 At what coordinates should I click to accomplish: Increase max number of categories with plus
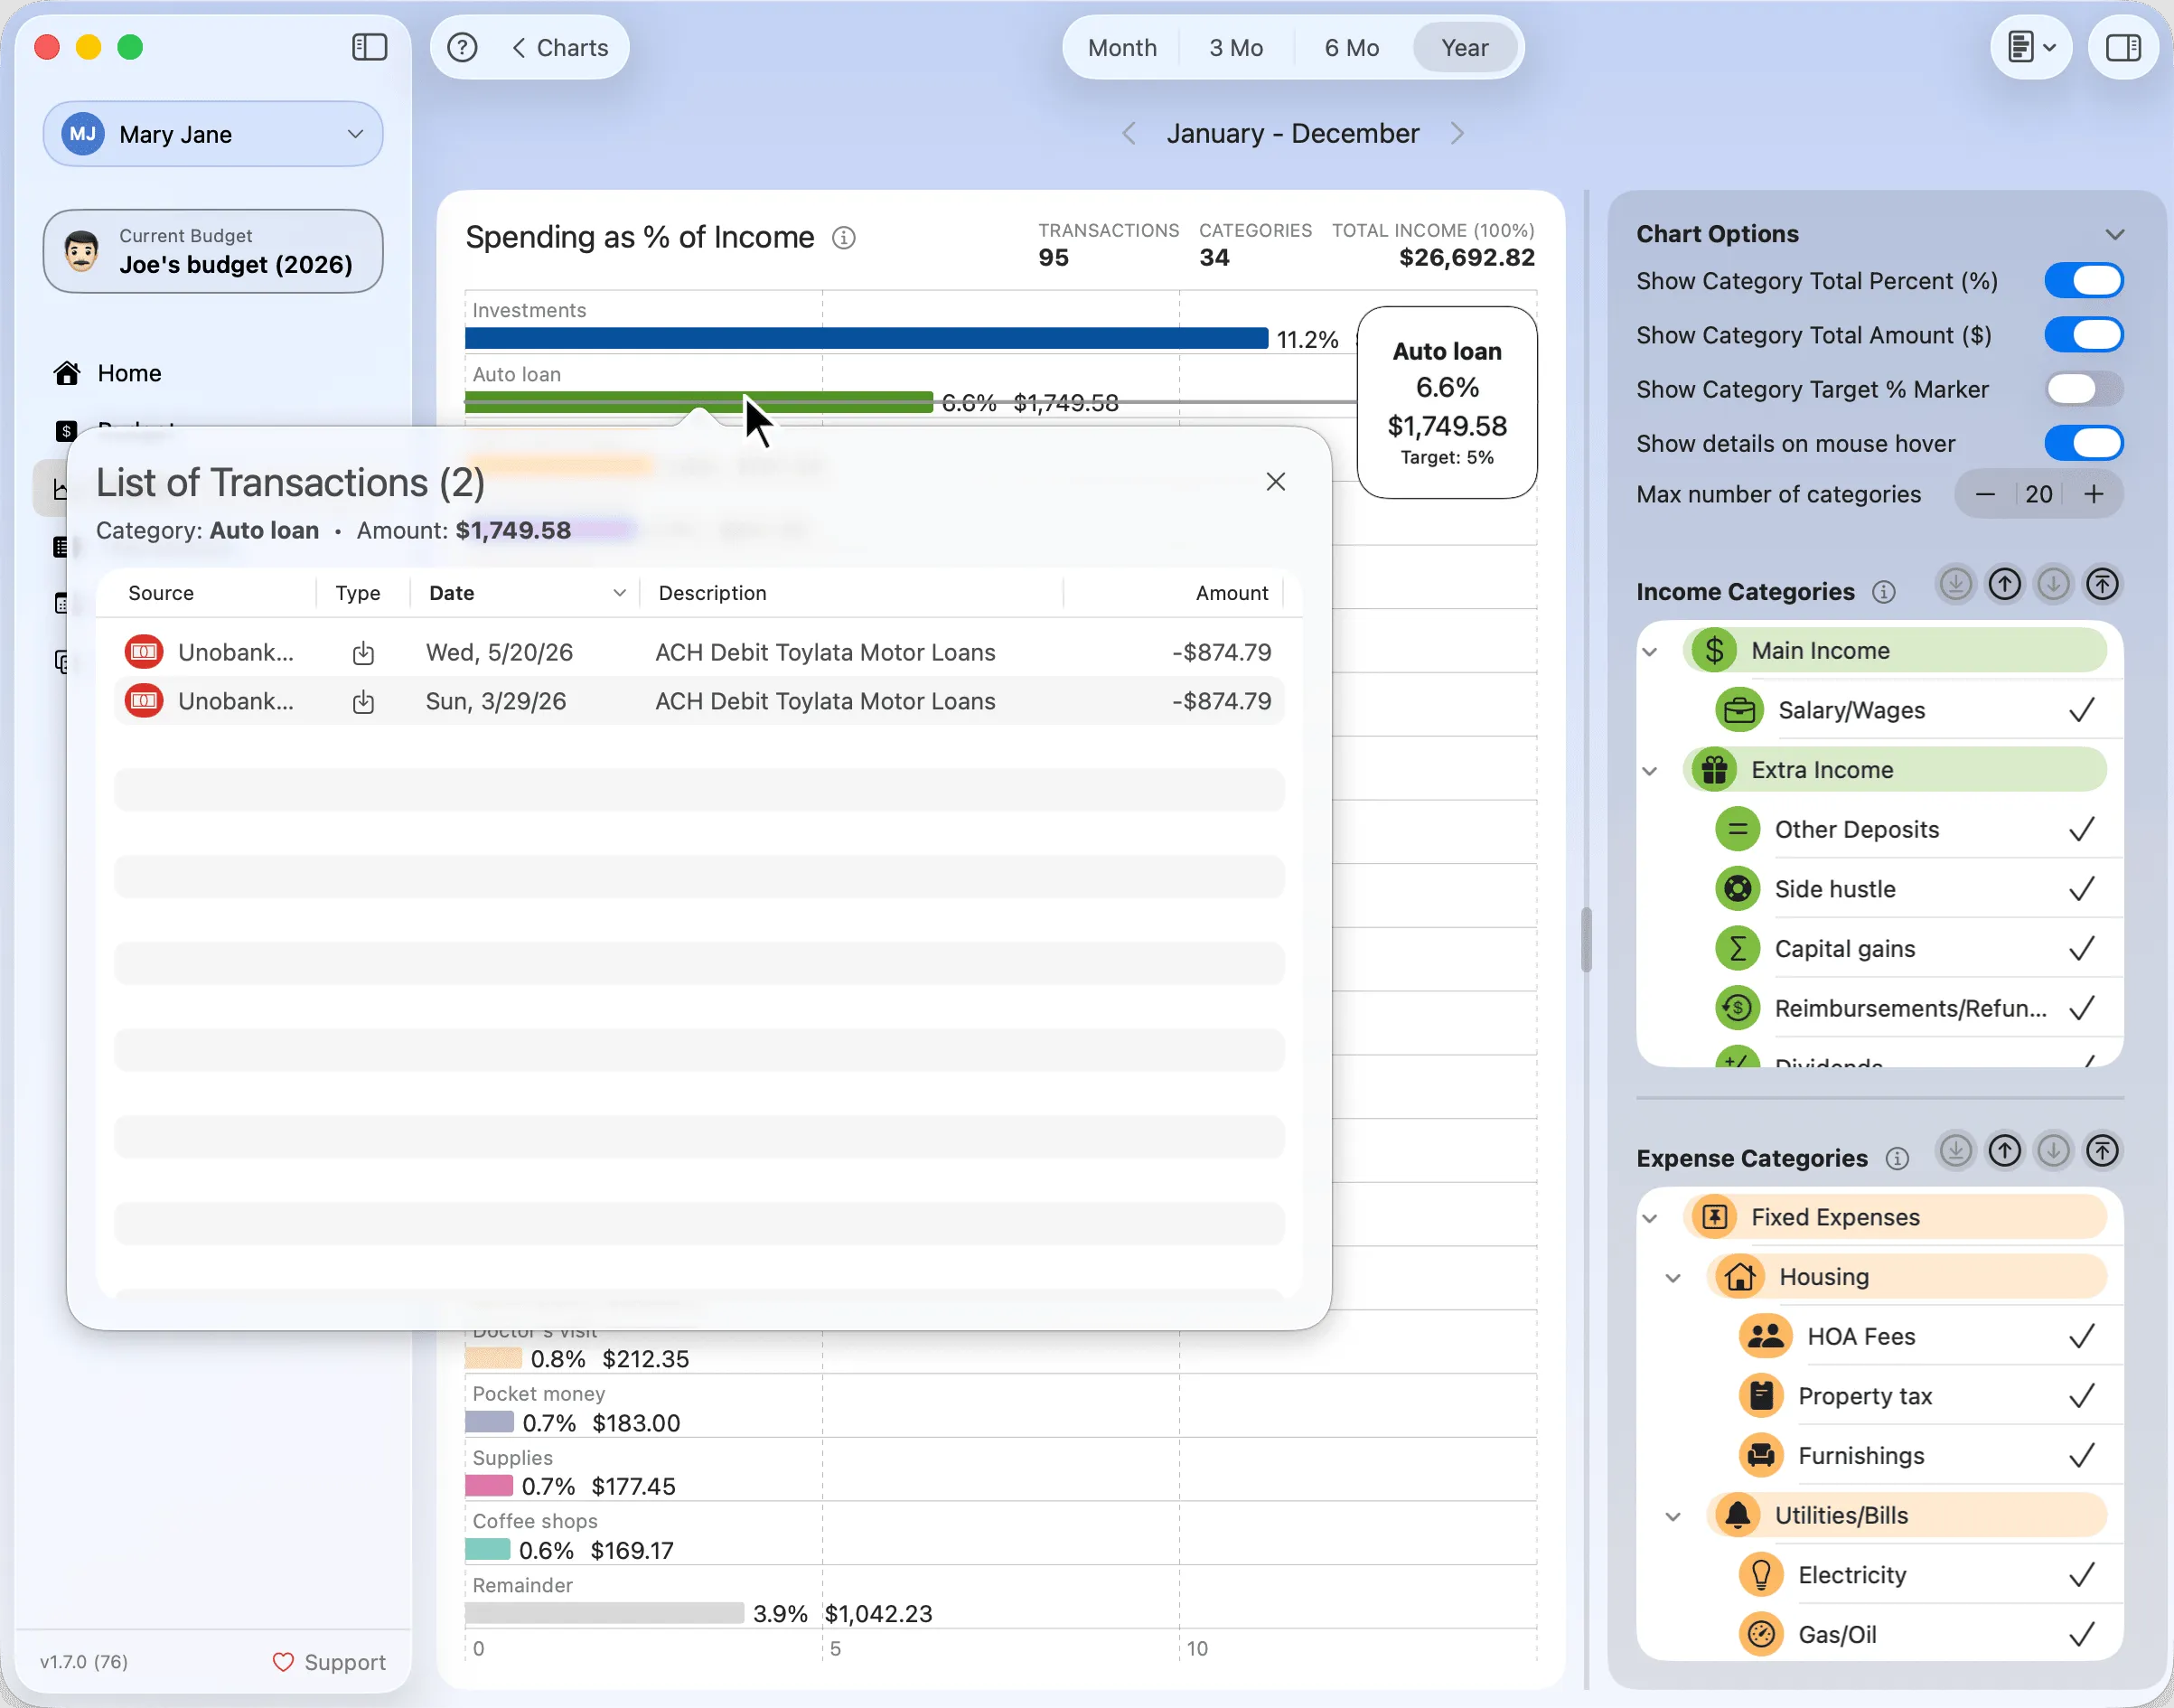click(2094, 494)
